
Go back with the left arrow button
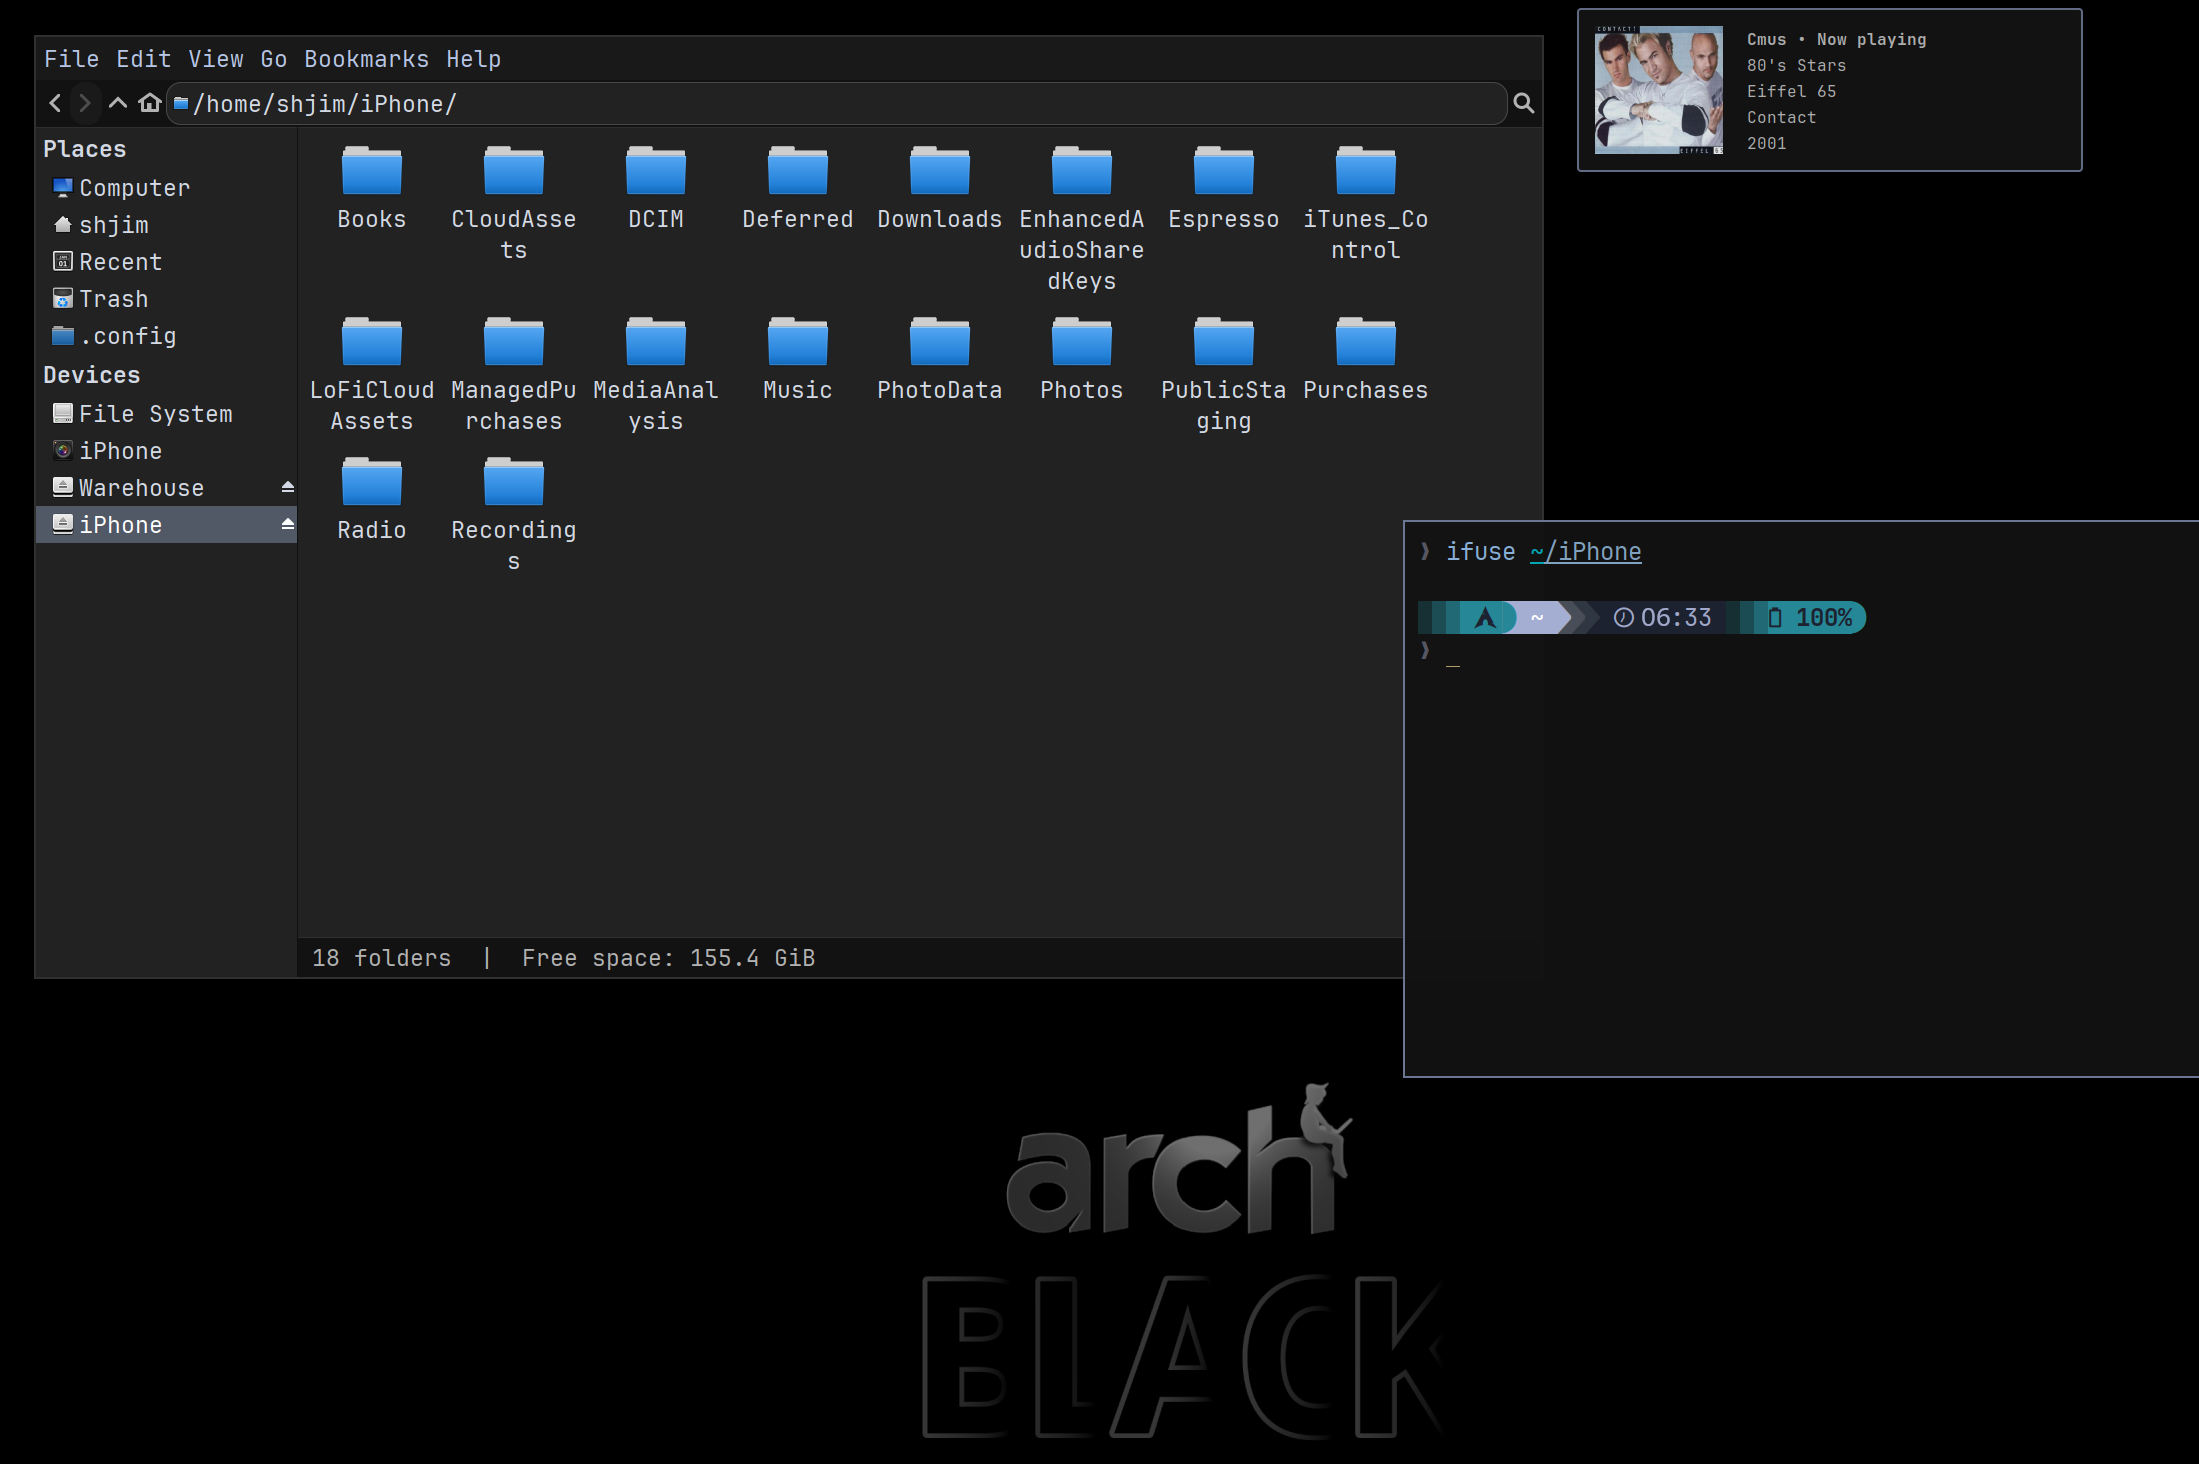click(x=56, y=103)
